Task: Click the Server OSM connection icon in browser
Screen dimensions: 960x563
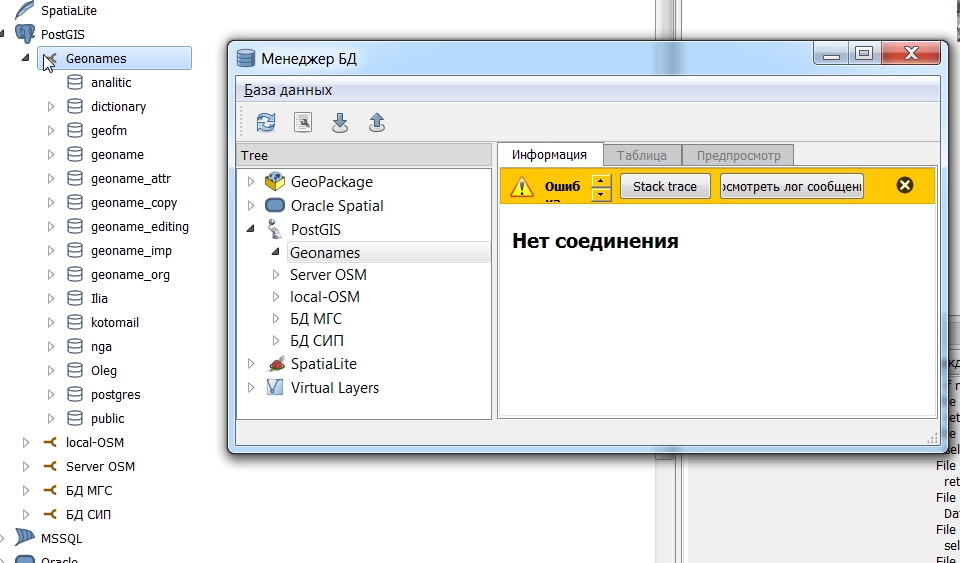Action: [50, 466]
